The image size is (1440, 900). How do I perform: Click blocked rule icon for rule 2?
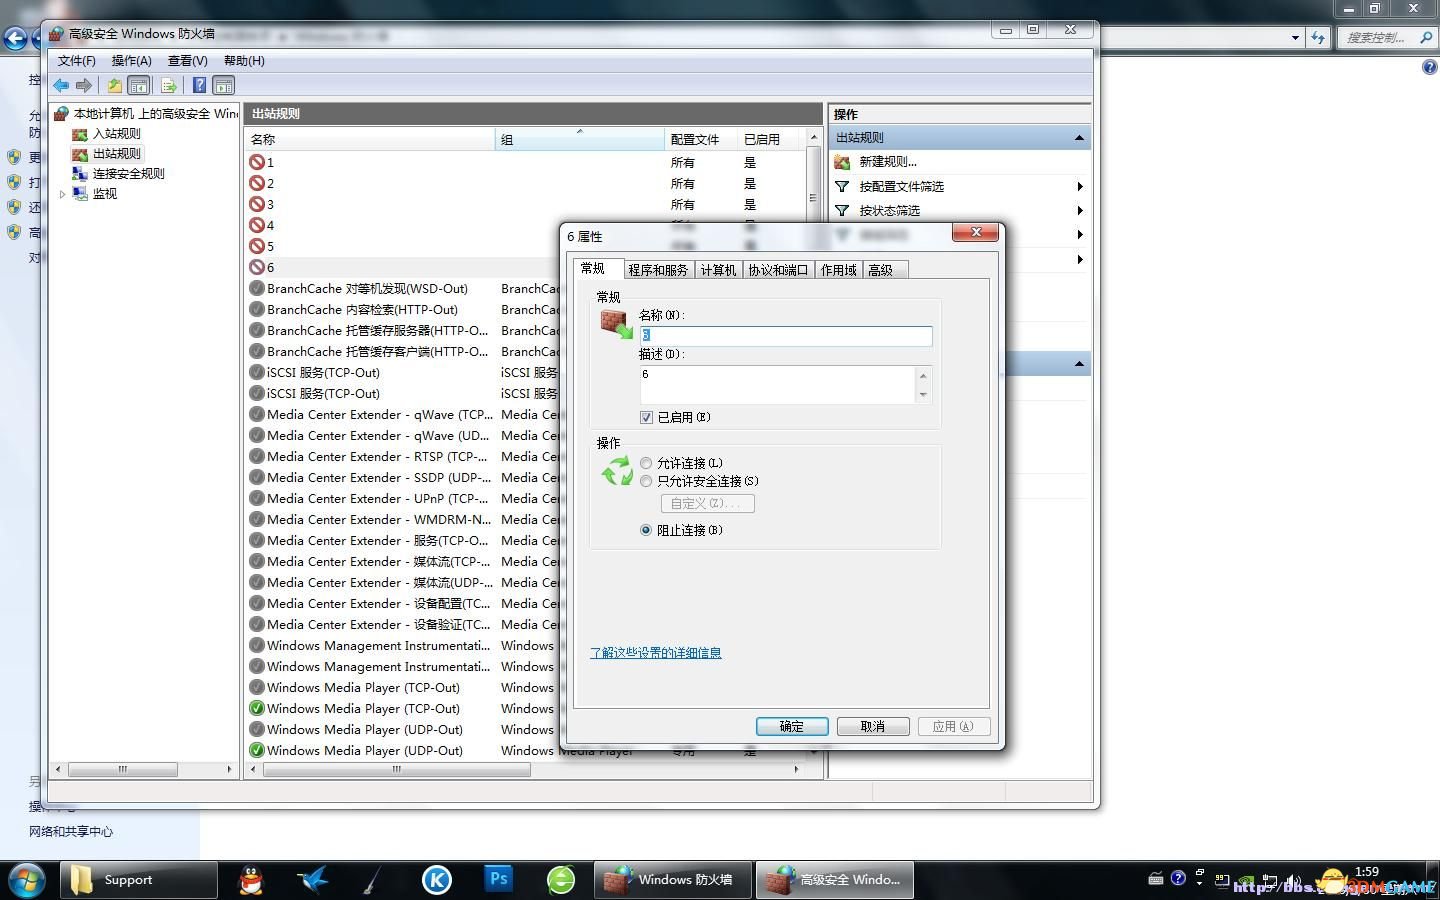click(x=257, y=183)
